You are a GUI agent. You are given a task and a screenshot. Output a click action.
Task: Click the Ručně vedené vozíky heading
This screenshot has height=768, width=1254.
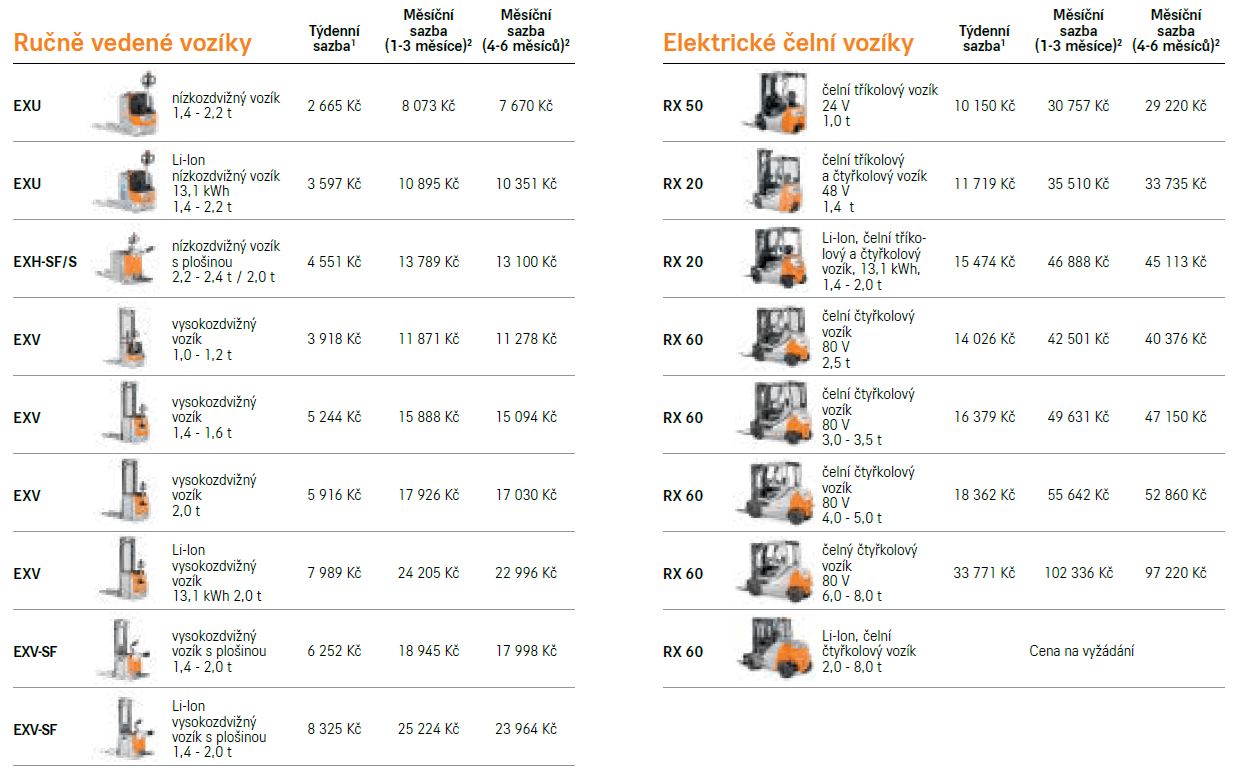[132, 43]
